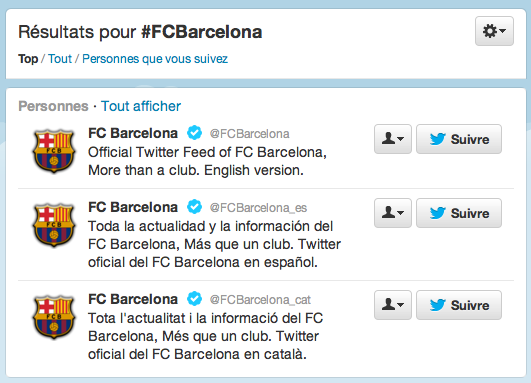Show Personnes que vous suivez results
This screenshot has height=383, width=531.
pos(155,59)
